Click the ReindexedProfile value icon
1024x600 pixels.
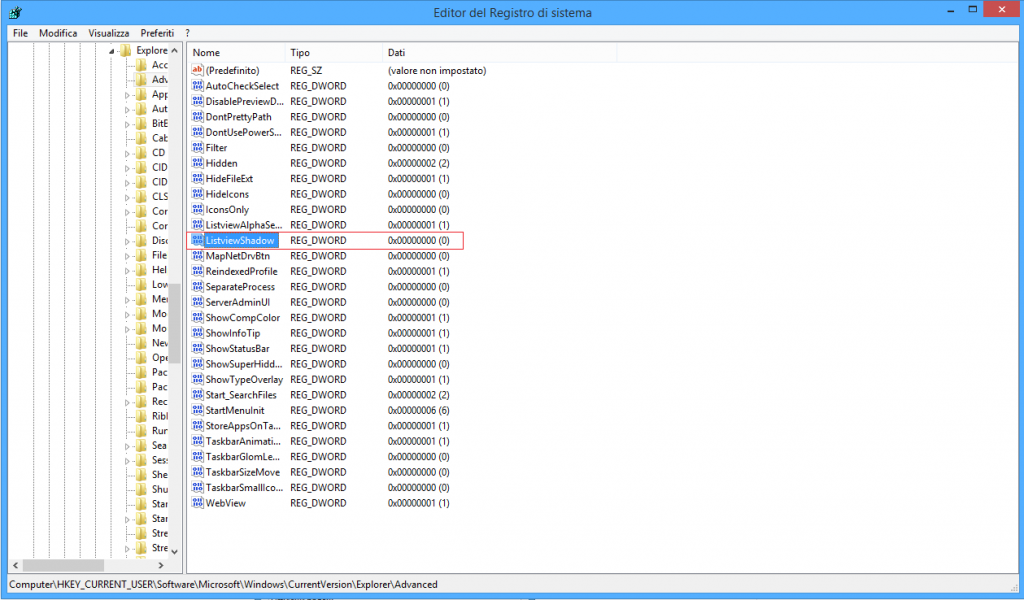click(x=197, y=271)
